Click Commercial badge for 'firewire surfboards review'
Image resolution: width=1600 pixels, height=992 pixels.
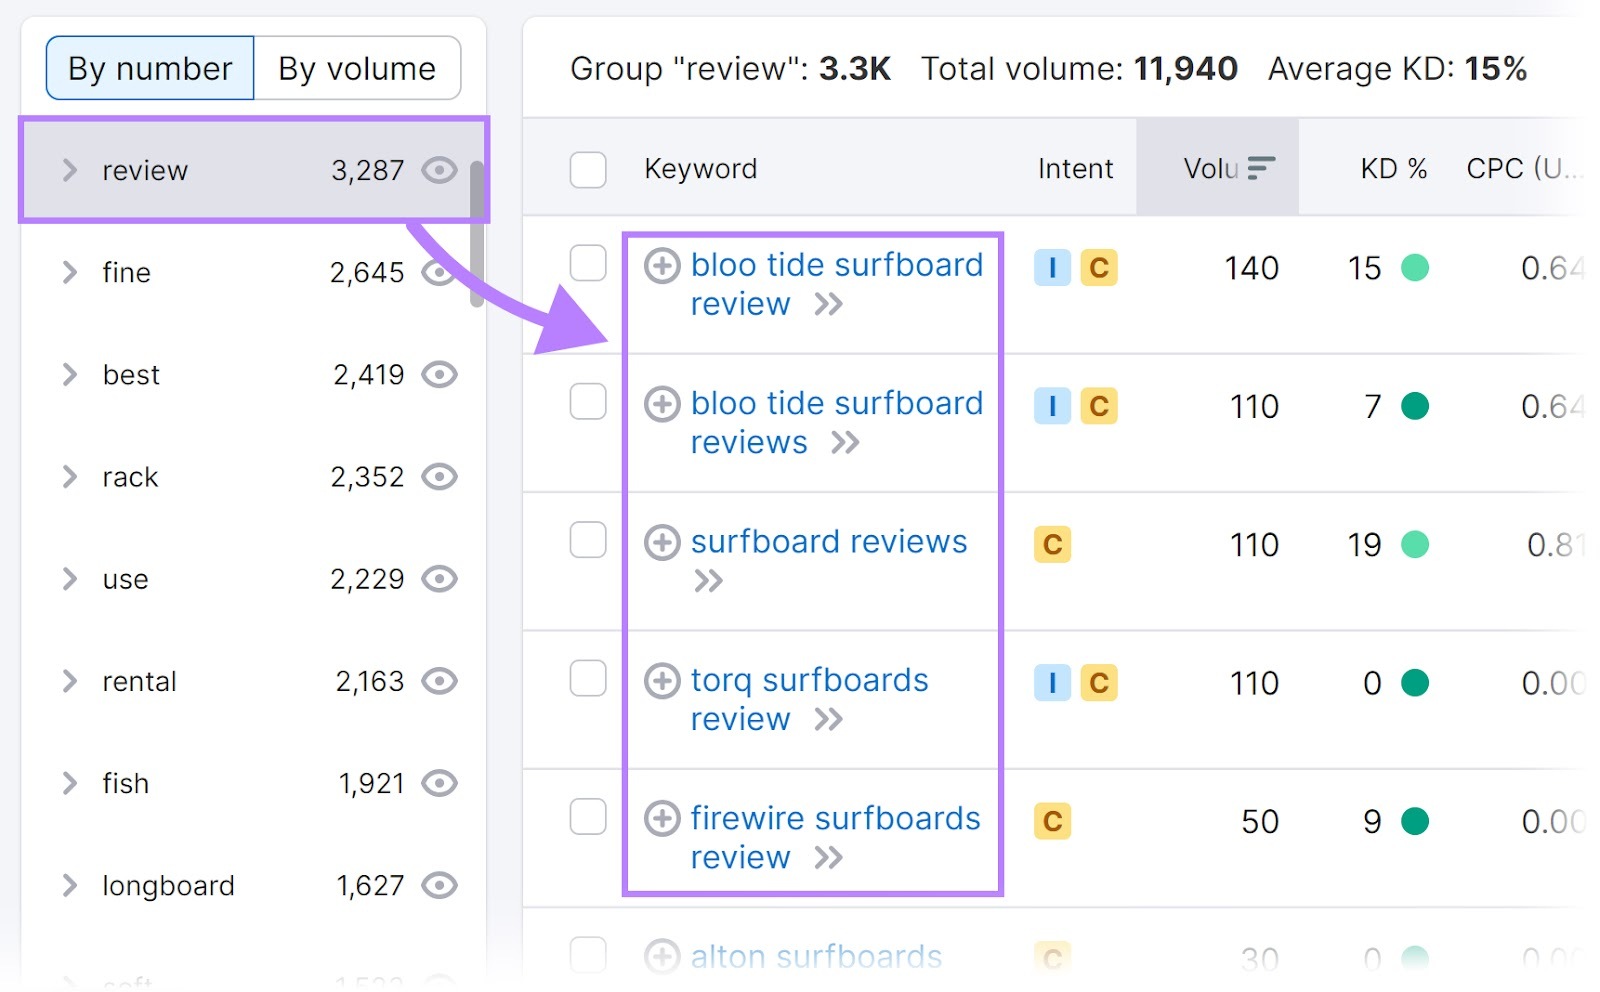pos(1052,821)
